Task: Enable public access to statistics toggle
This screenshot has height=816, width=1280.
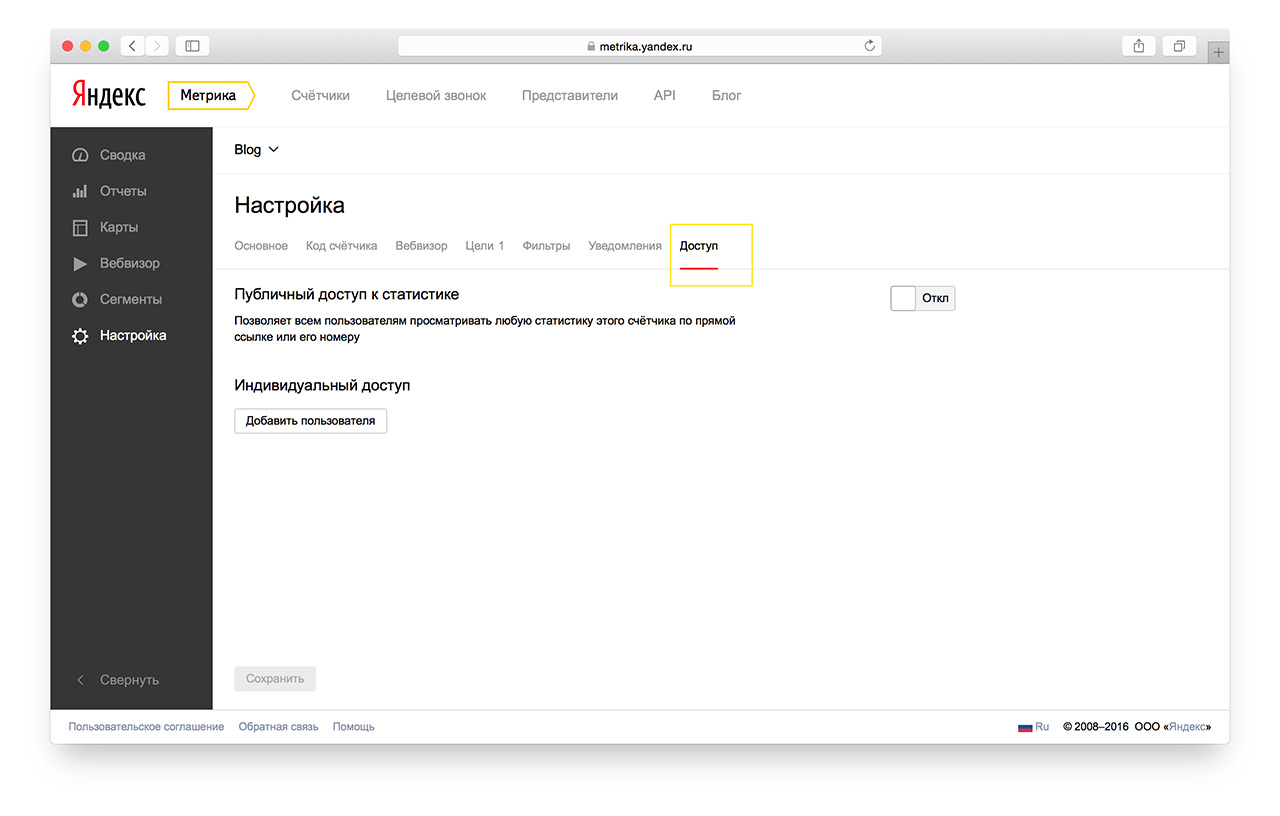Action: [x=922, y=298]
